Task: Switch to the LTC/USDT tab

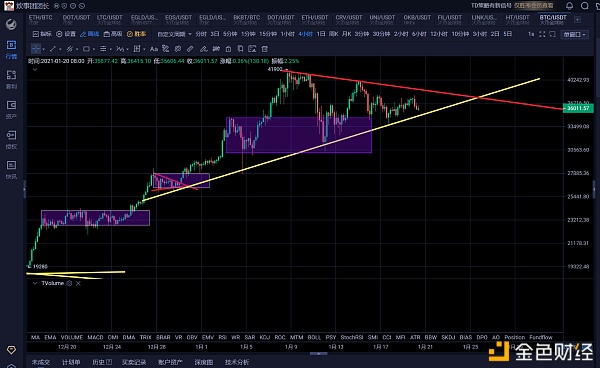Action: click(109, 19)
